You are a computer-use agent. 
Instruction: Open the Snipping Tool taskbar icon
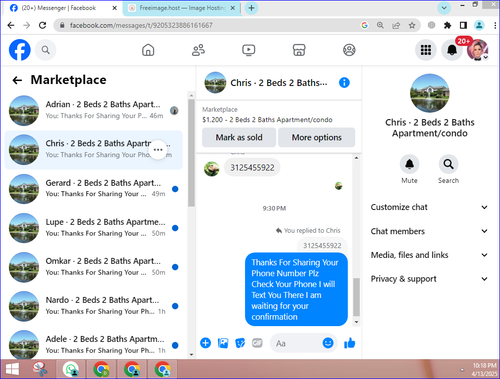point(40,369)
